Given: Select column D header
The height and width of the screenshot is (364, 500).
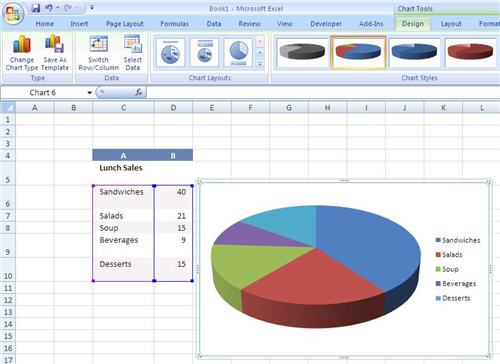Looking at the screenshot, I should point(173,108).
